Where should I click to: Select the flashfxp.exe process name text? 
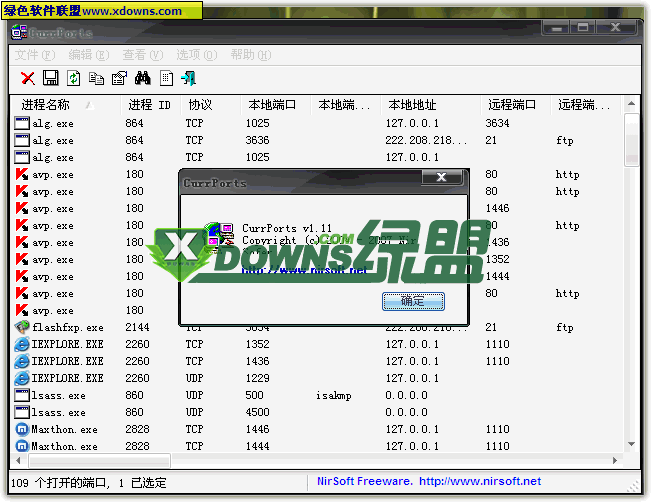(68, 328)
